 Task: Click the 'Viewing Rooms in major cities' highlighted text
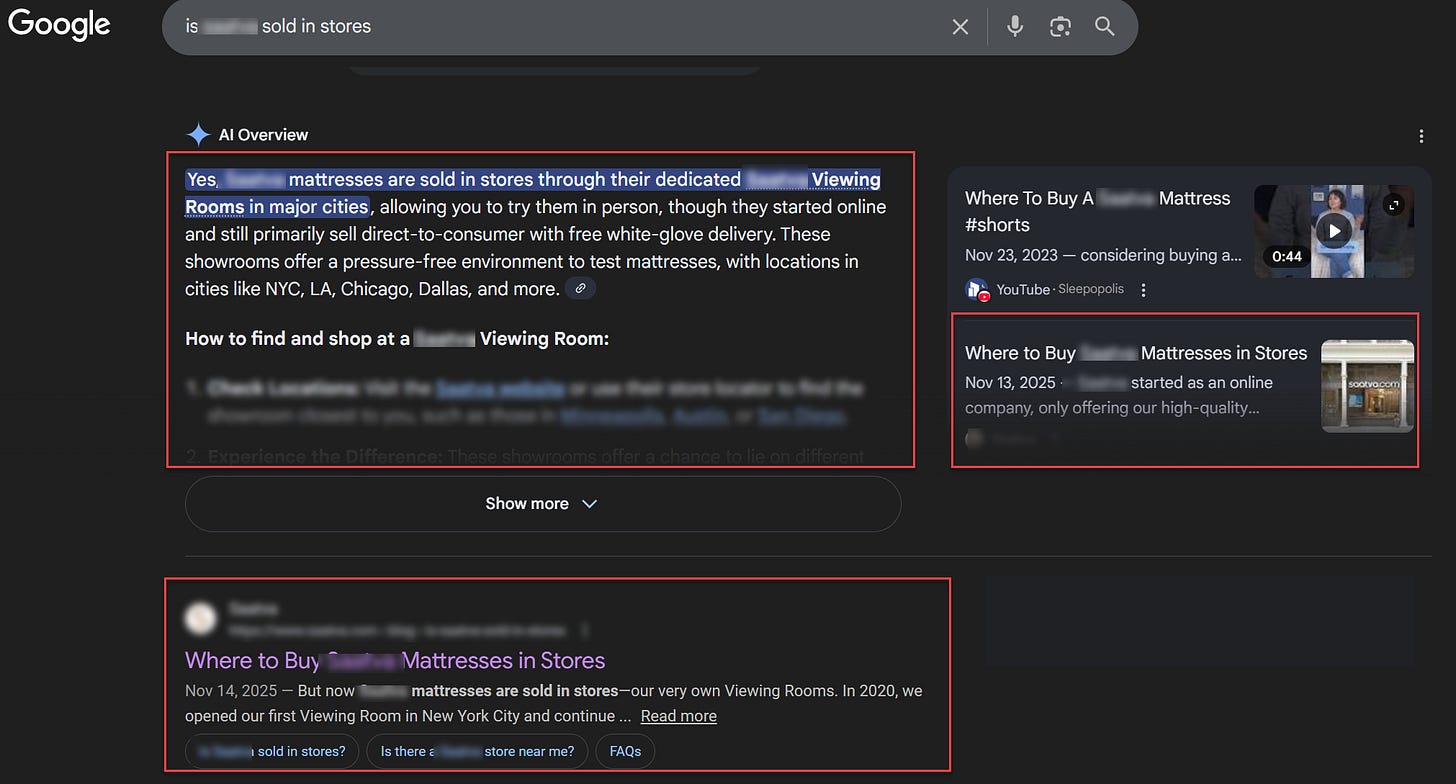[x=533, y=193]
